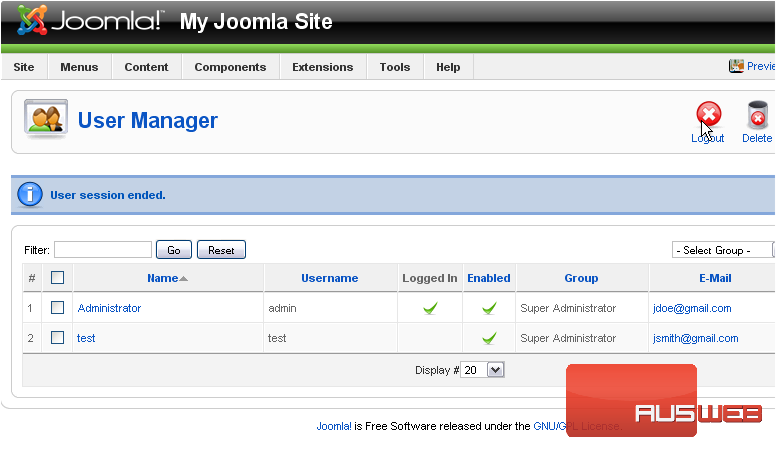The width and height of the screenshot is (776, 450).
Task: Open the Display # dropdown arrow
Action: point(495,370)
